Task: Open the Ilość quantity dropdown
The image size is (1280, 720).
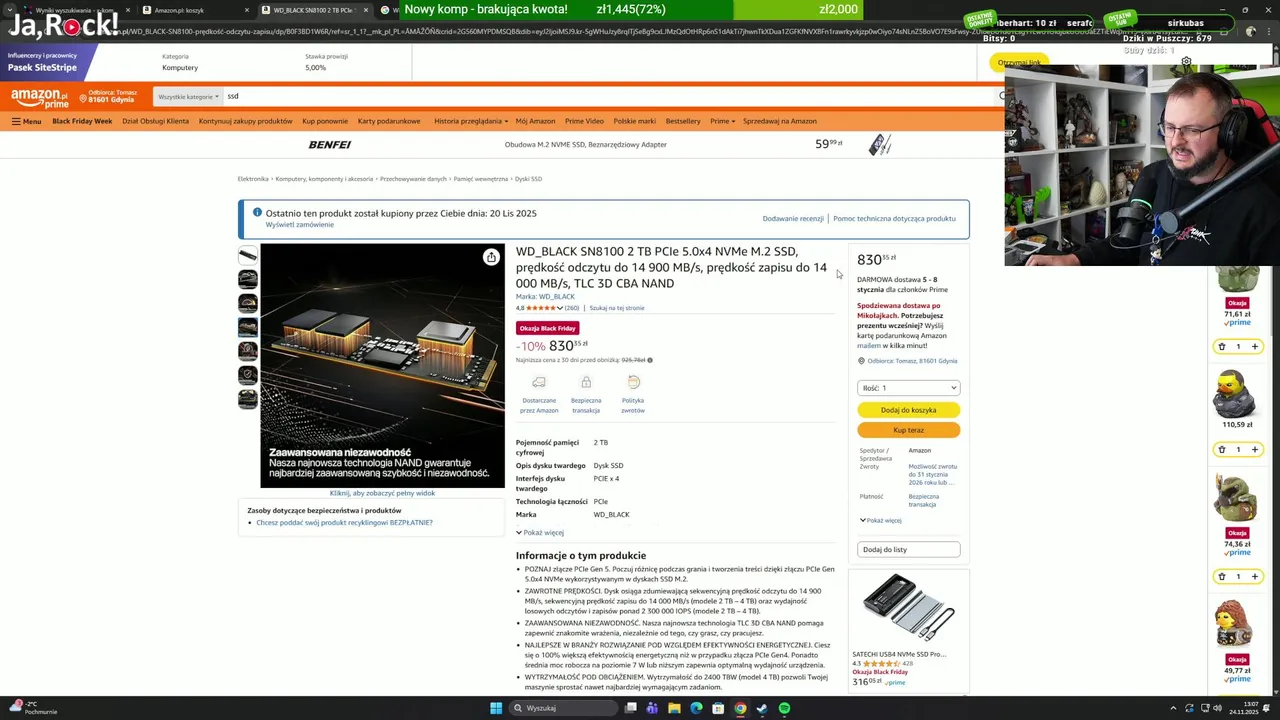Action: 908,388
